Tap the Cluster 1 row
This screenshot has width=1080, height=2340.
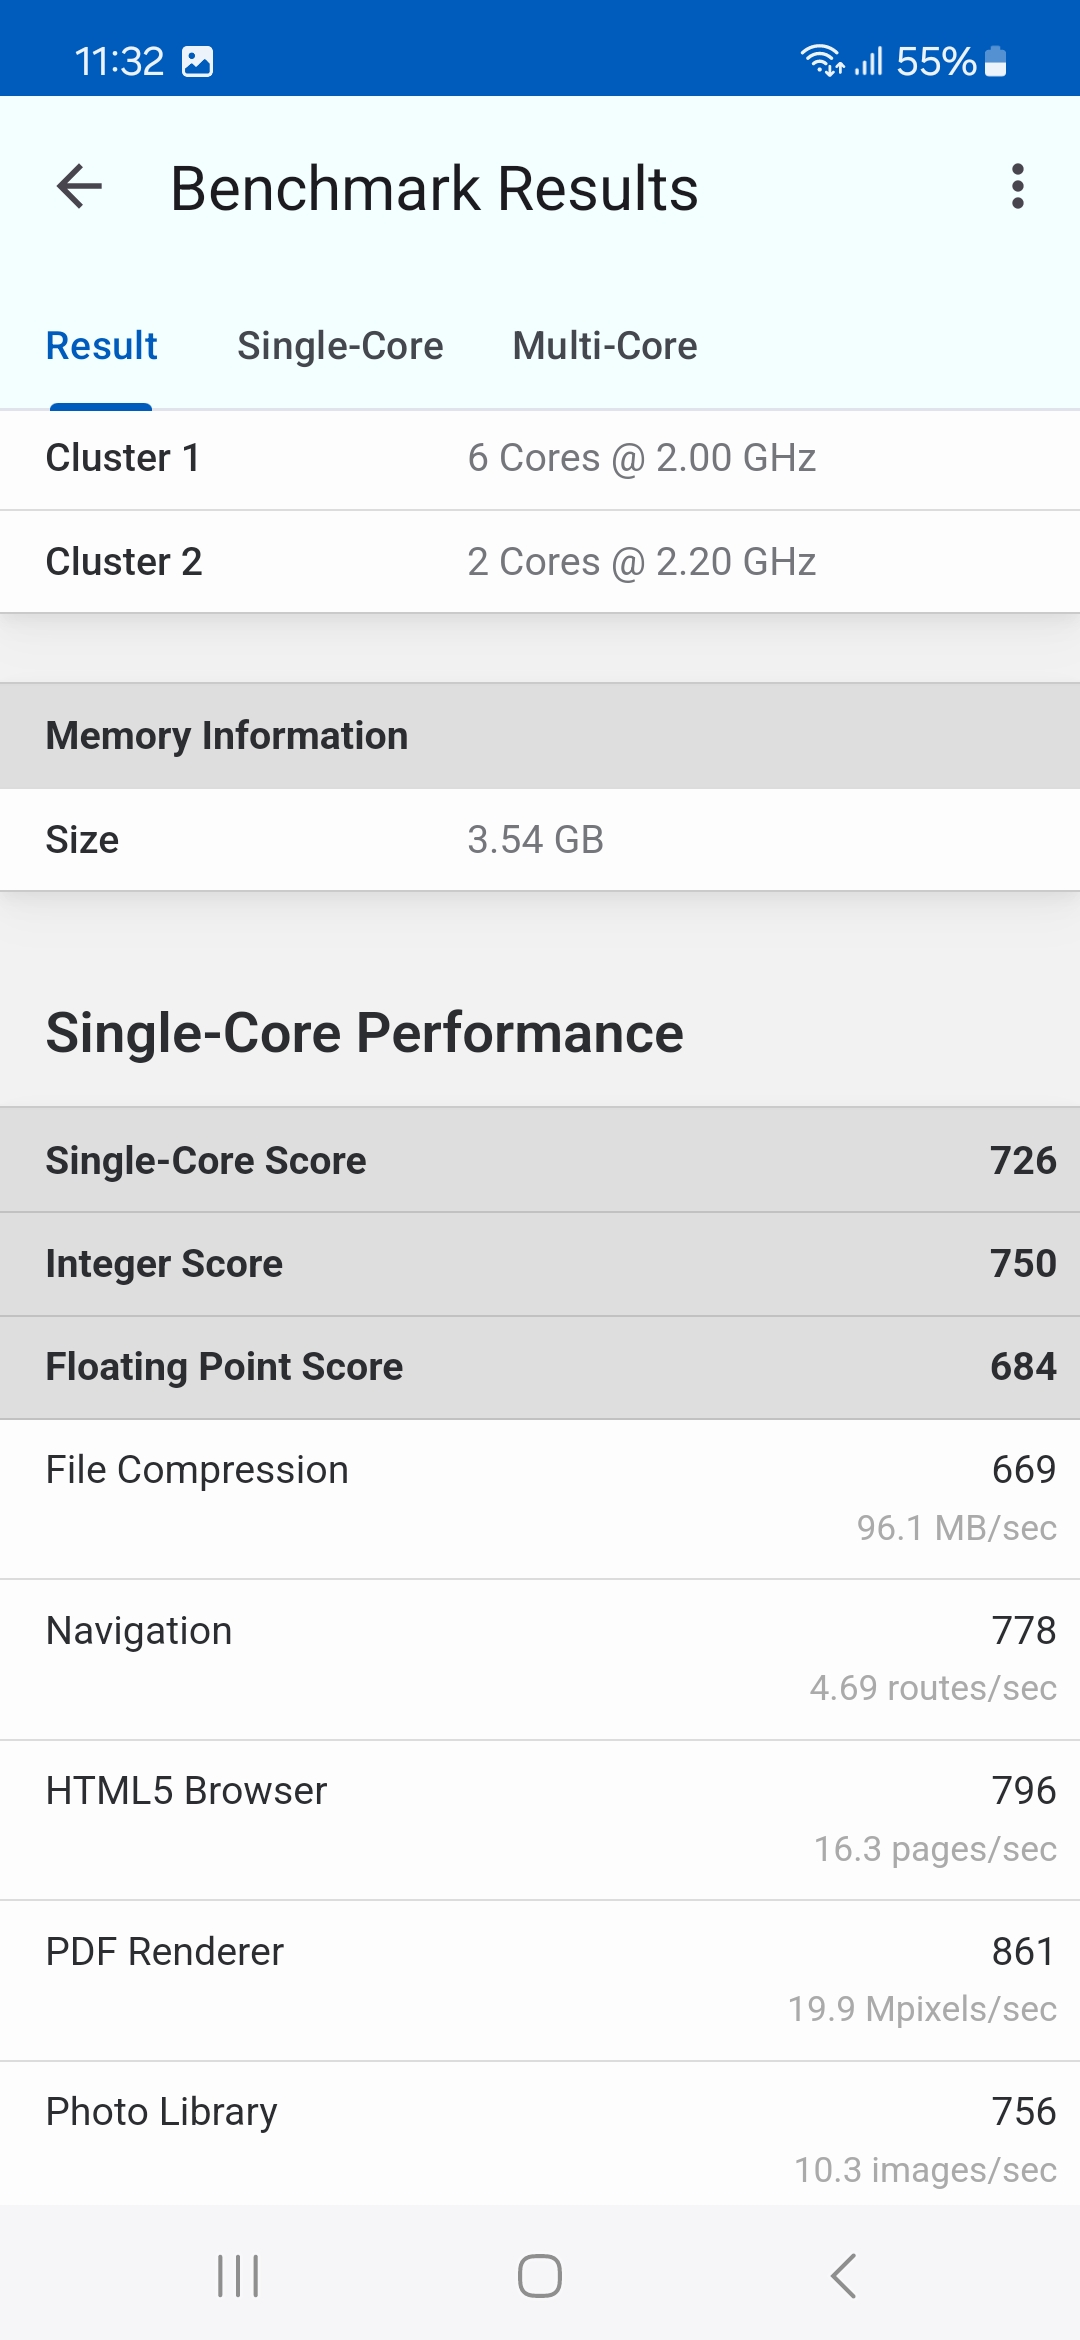point(540,459)
